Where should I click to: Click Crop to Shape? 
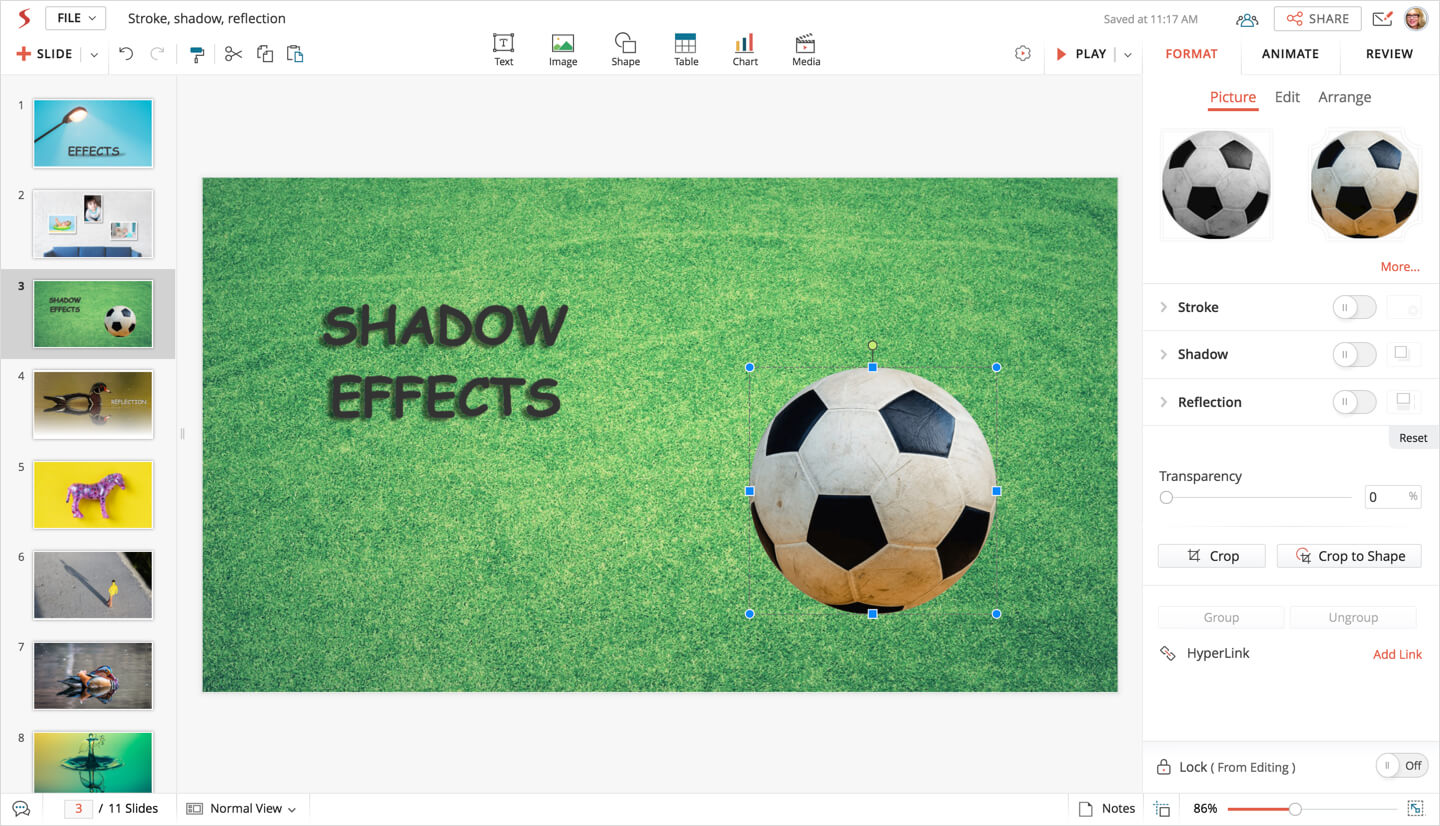click(x=1349, y=556)
